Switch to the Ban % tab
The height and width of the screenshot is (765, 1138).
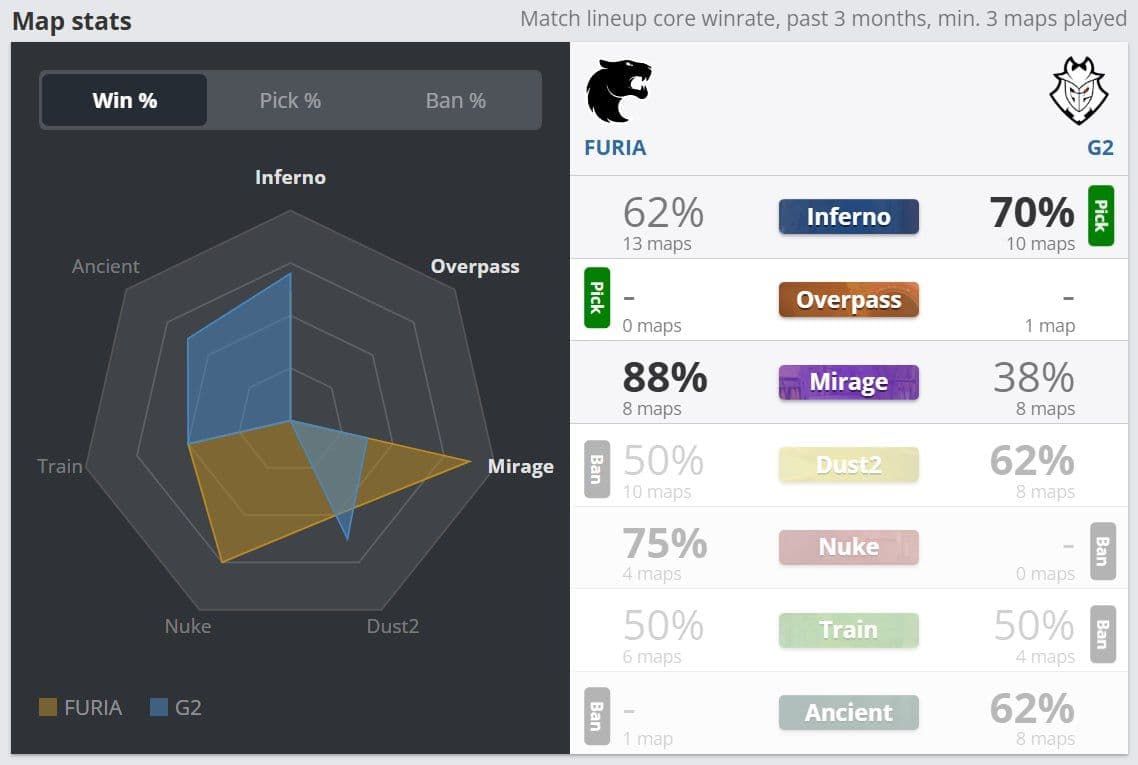point(456,100)
